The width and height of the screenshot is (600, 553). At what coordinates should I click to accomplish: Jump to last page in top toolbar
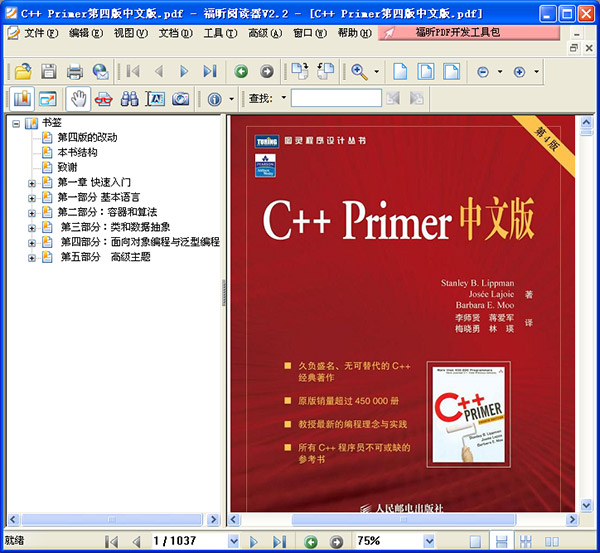coord(210,71)
